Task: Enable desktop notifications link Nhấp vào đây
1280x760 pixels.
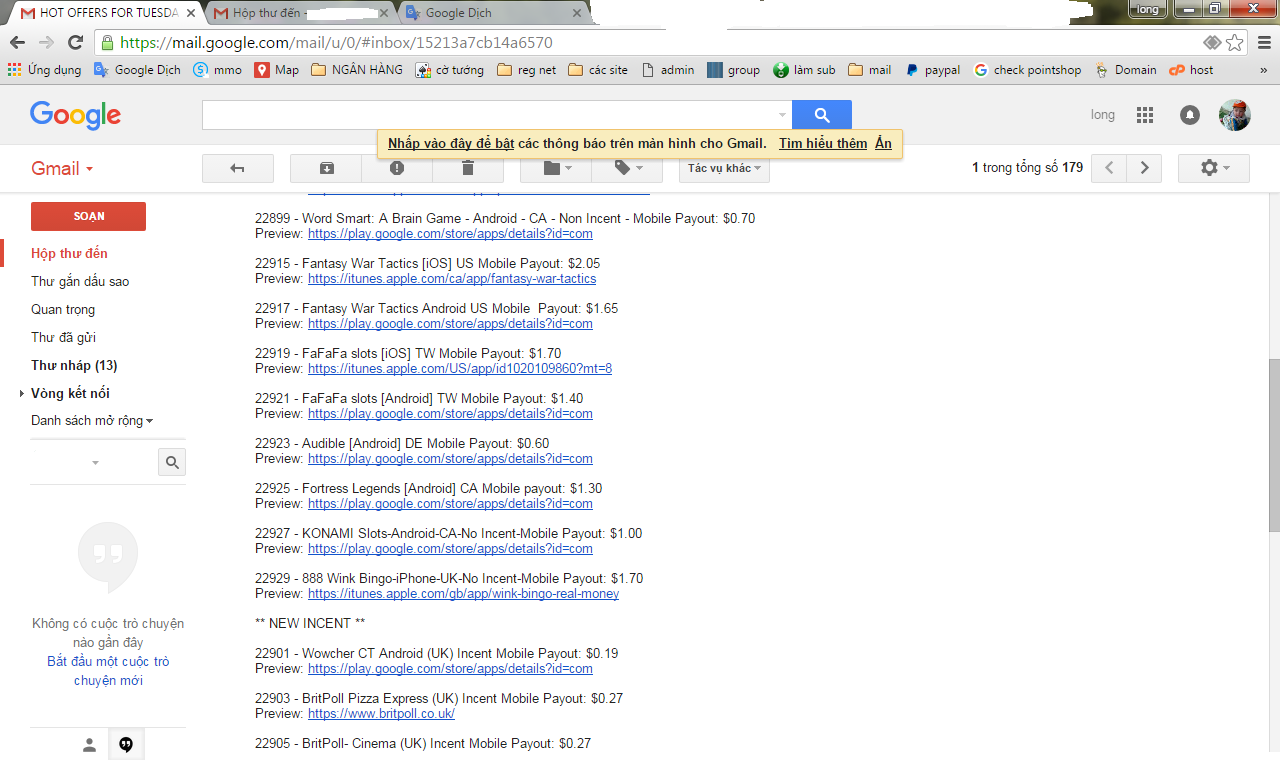Action: tap(451, 144)
